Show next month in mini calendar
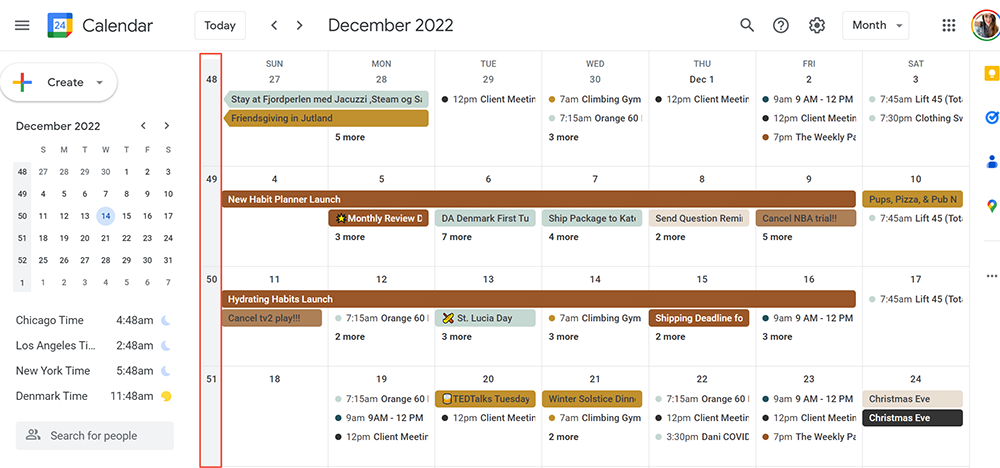The image size is (1000, 468). point(166,126)
